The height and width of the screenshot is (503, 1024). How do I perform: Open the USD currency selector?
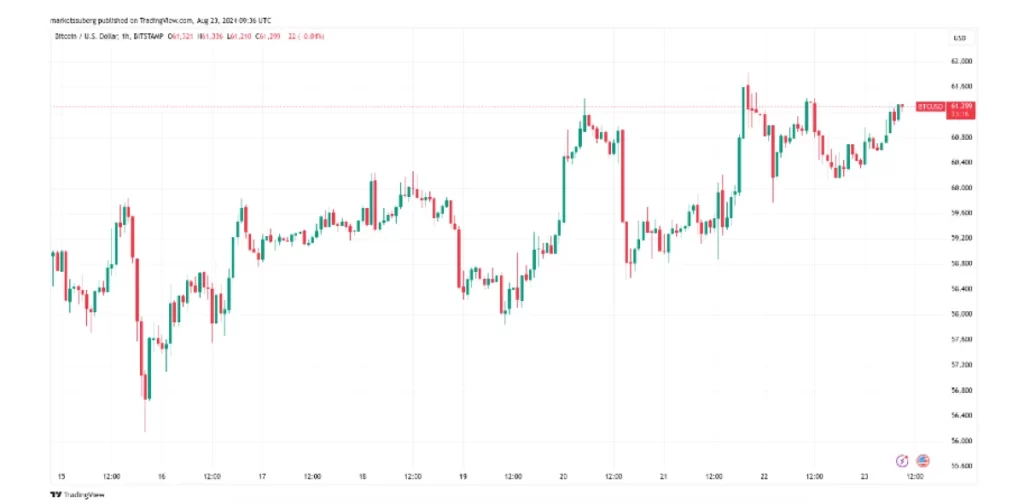coord(960,38)
